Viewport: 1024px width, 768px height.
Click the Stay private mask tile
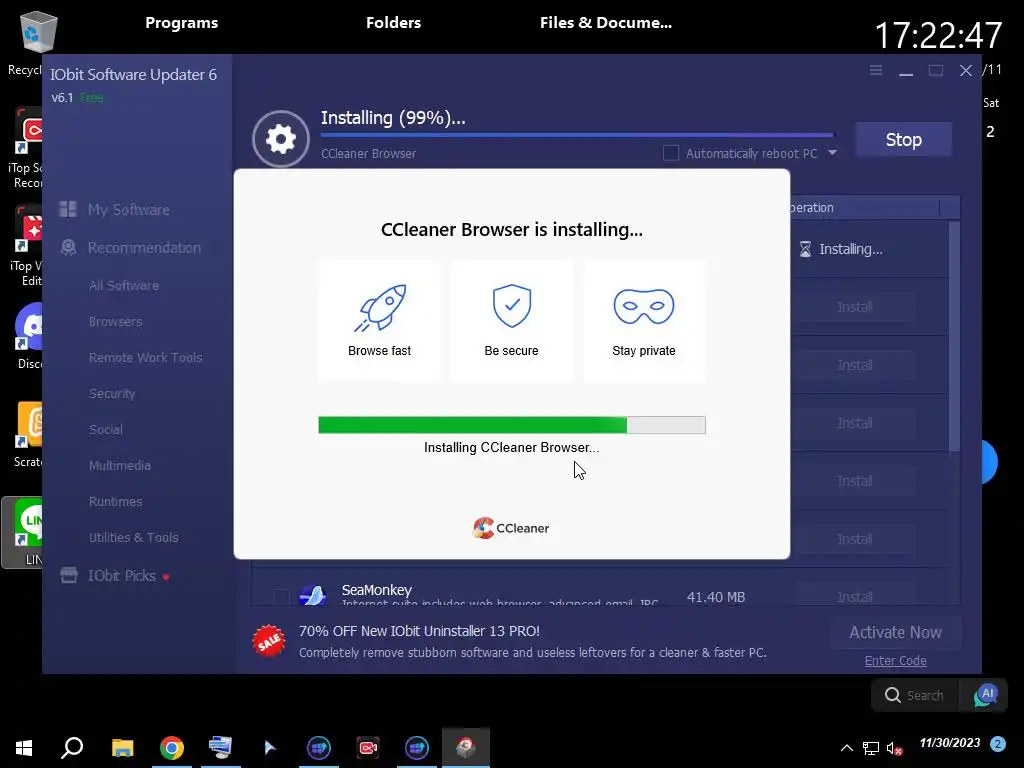coord(644,320)
